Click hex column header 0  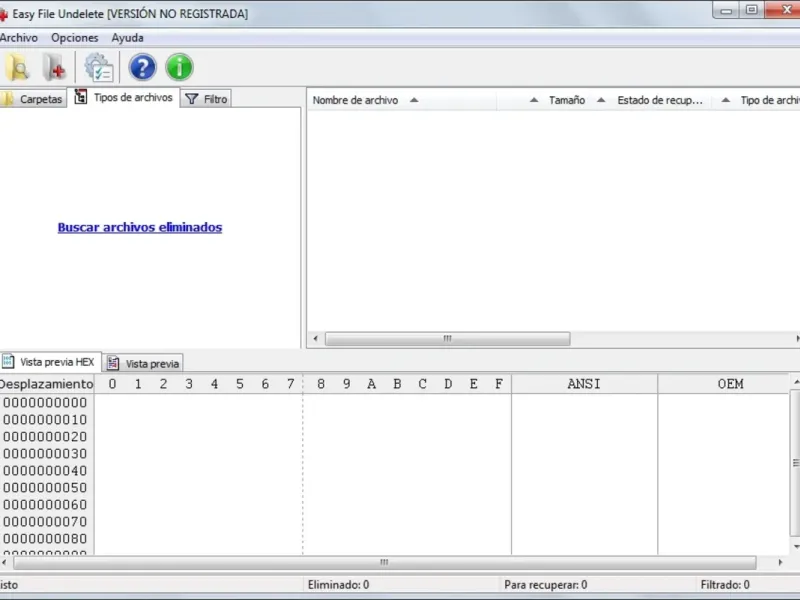[112, 384]
